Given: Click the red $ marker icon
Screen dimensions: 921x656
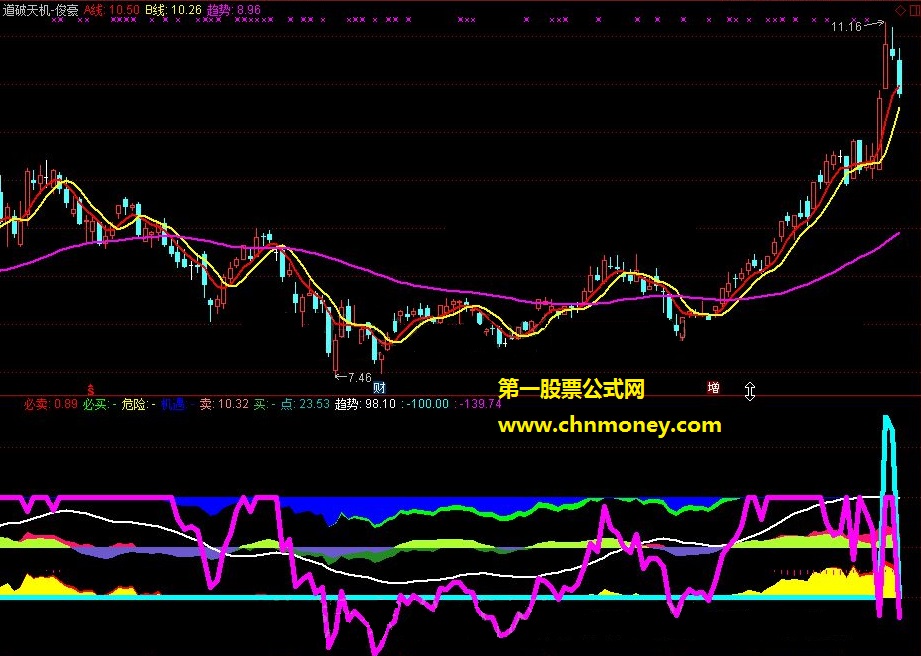Looking at the screenshot, I should [x=90, y=388].
